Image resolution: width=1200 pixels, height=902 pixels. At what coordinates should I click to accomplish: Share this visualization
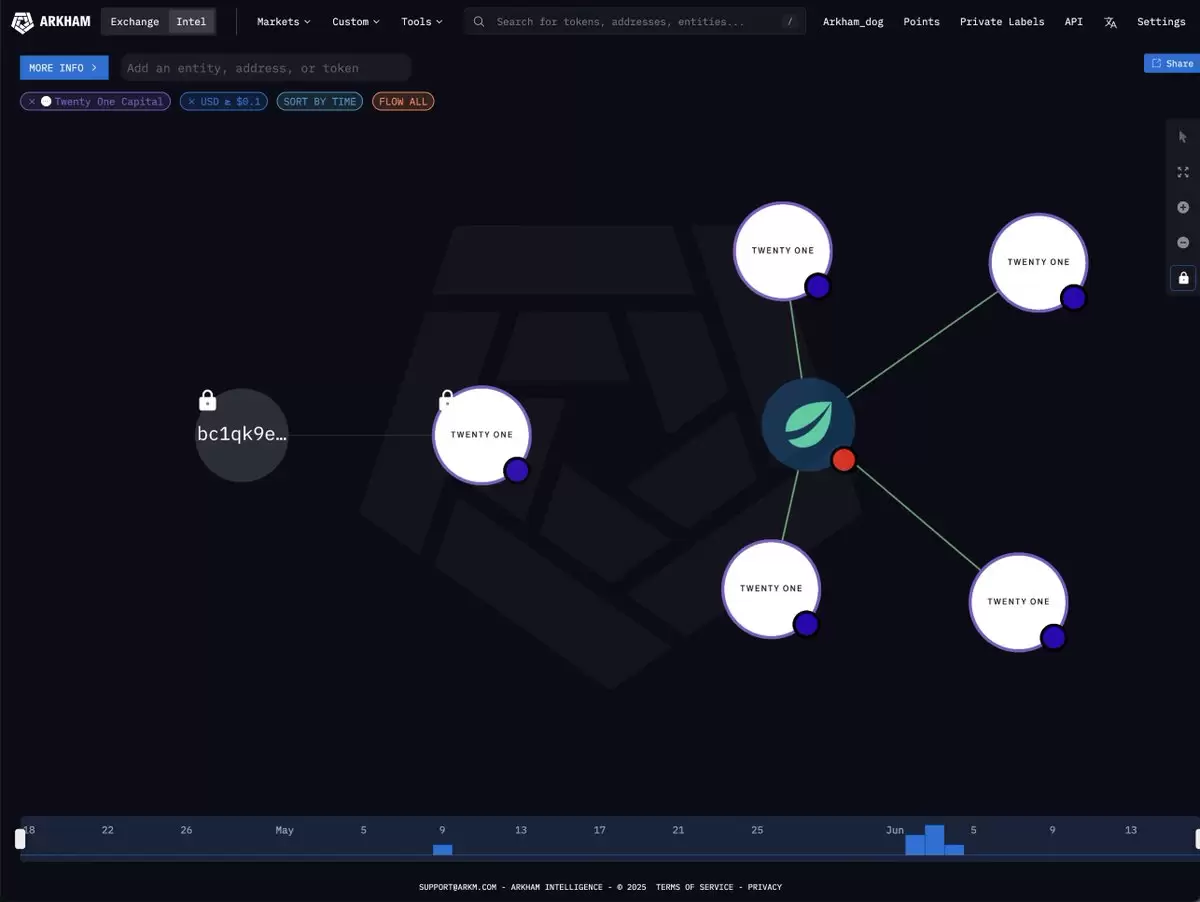point(1172,63)
